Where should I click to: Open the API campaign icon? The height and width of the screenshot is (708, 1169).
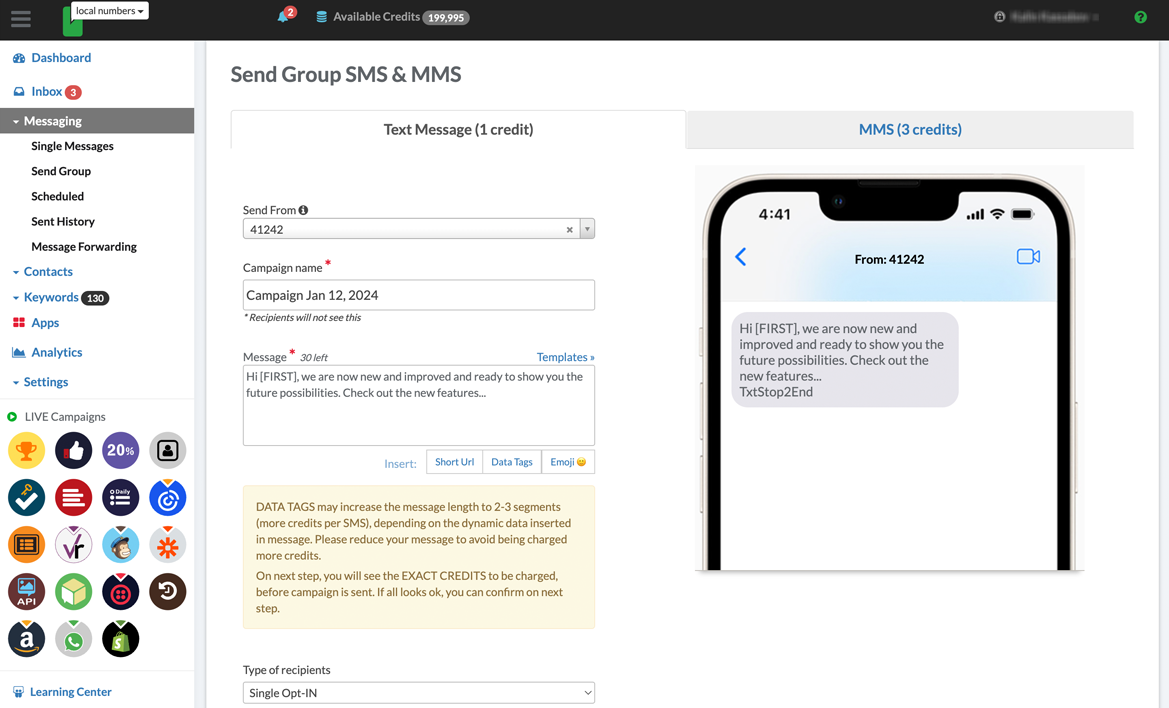(x=26, y=591)
